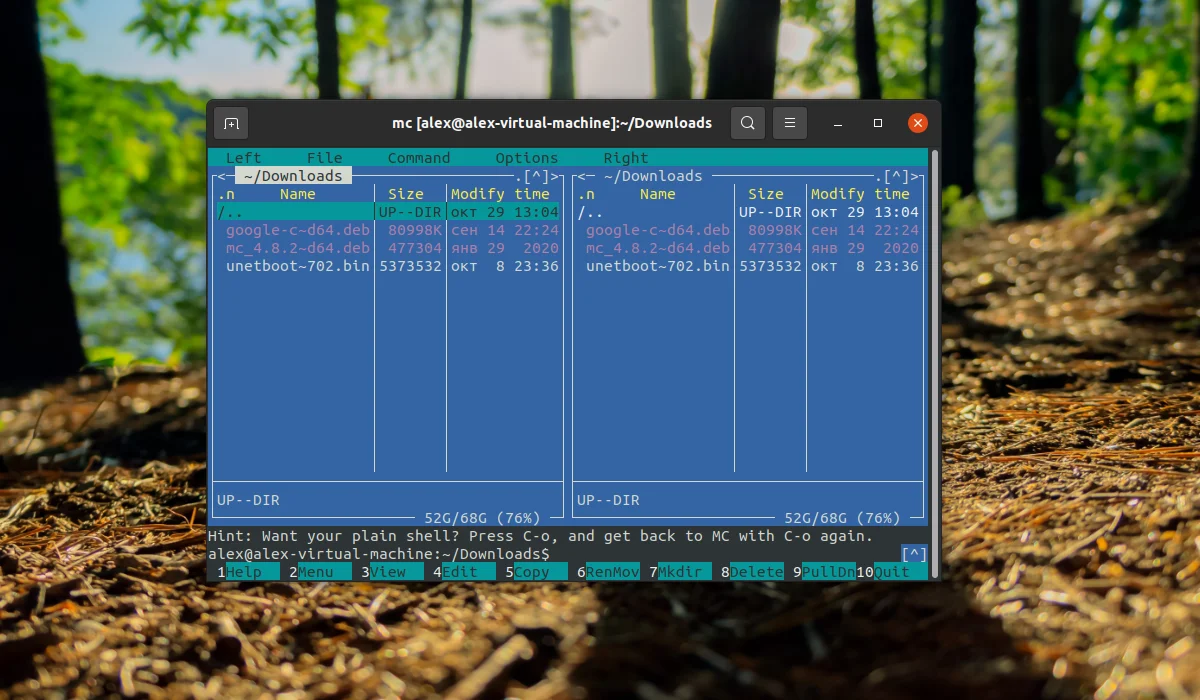Open a new terminal tab icon
Image resolution: width=1200 pixels, height=700 pixels.
tap(231, 123)
